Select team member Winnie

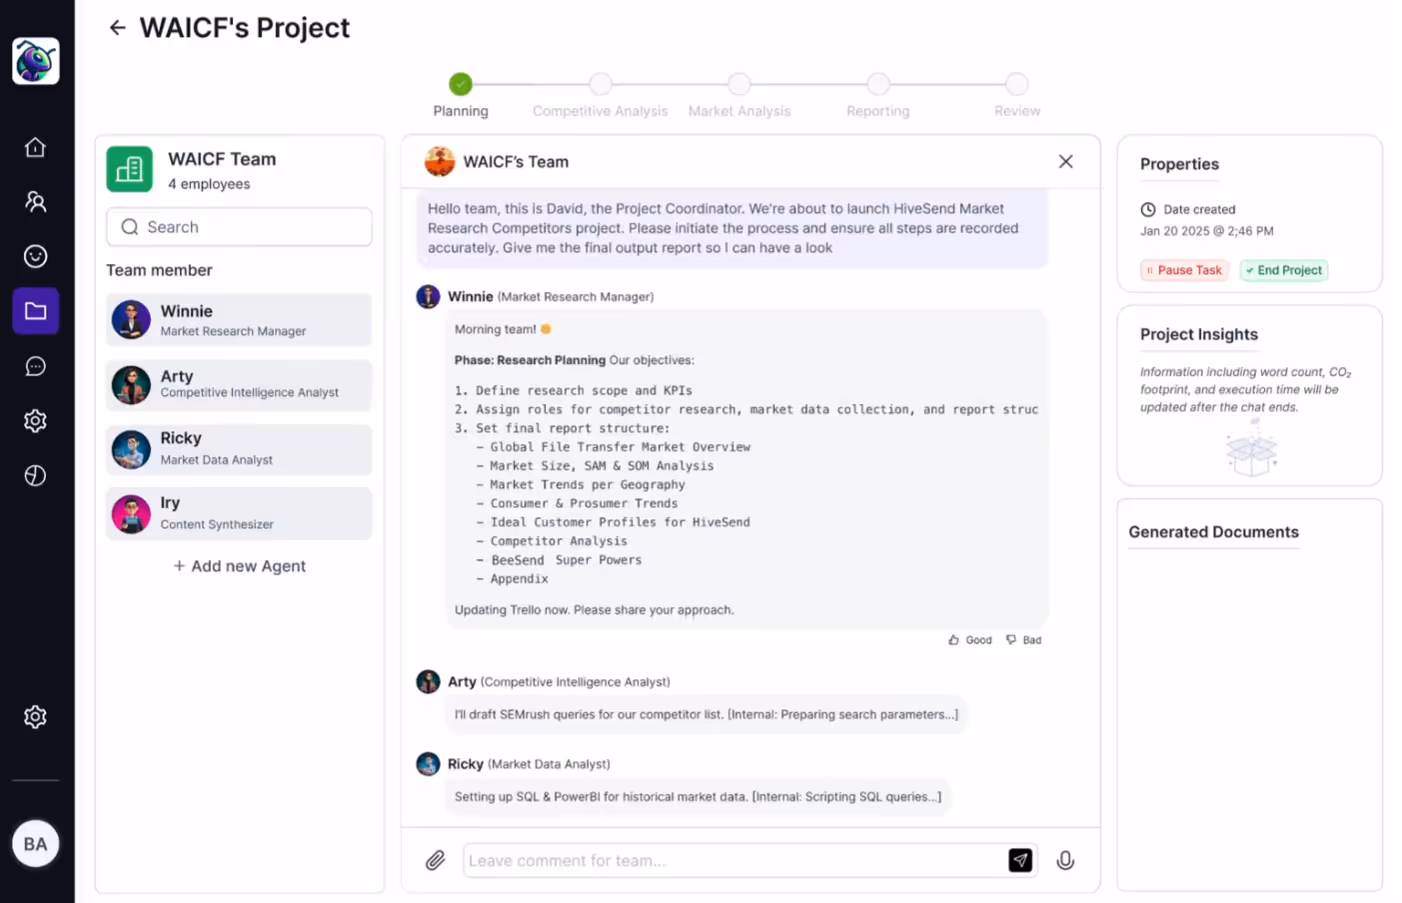[239, 320]
